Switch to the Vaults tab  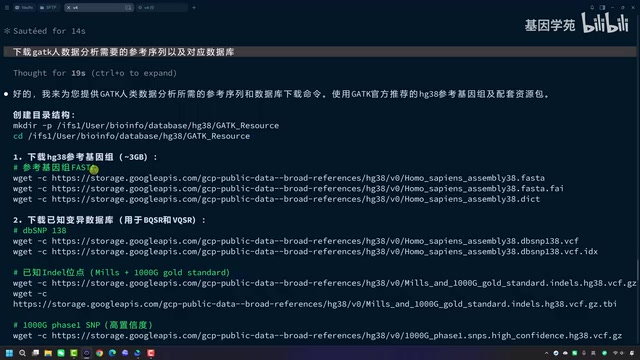tap(24, 7)
